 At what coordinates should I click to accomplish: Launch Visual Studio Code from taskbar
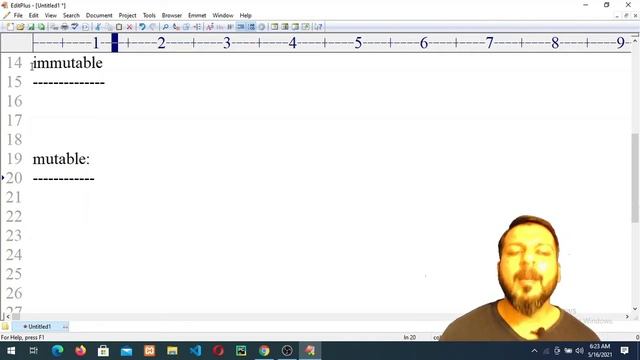(x=196, y=351)
